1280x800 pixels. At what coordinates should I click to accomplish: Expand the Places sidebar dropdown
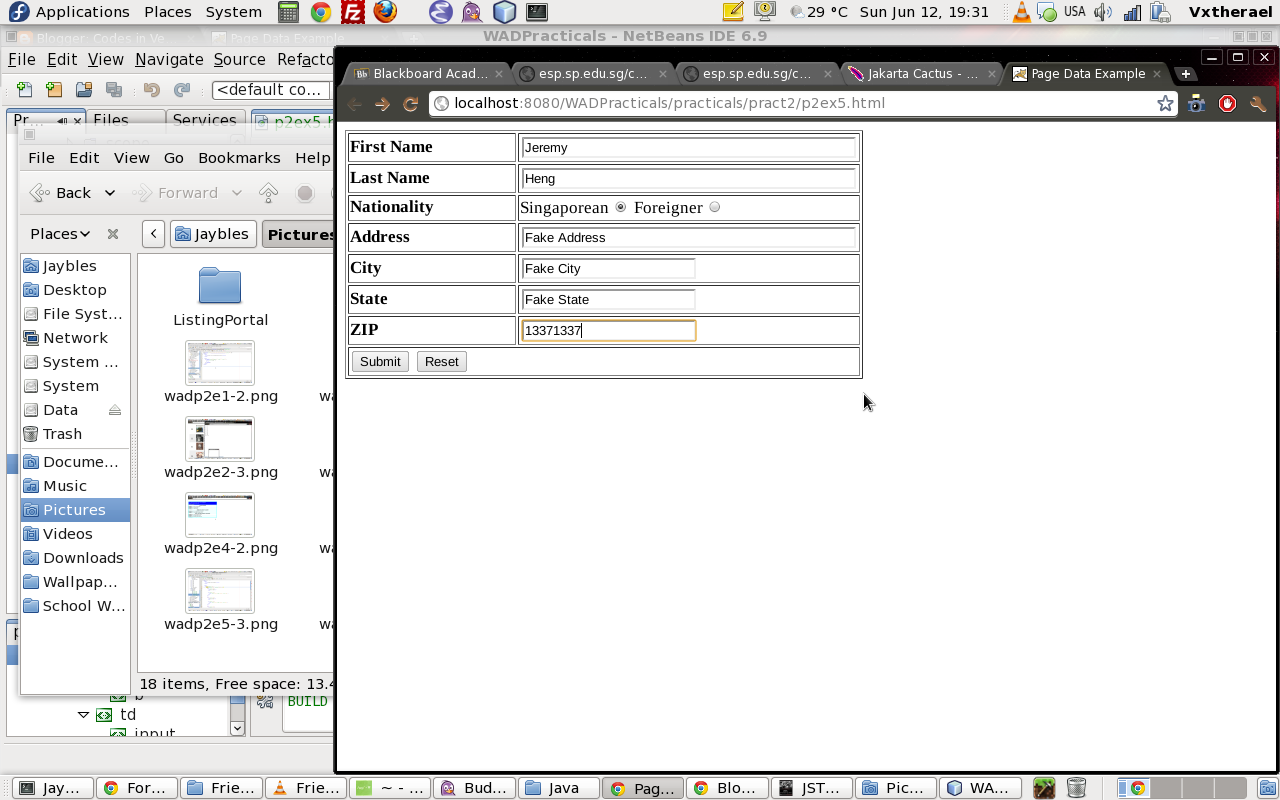(60, 234)
